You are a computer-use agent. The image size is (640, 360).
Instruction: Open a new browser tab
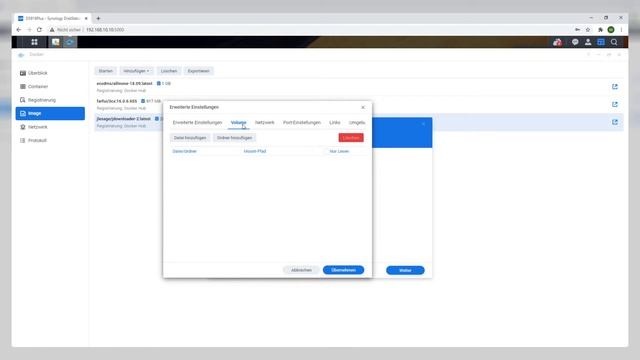[x=98, y=18]
